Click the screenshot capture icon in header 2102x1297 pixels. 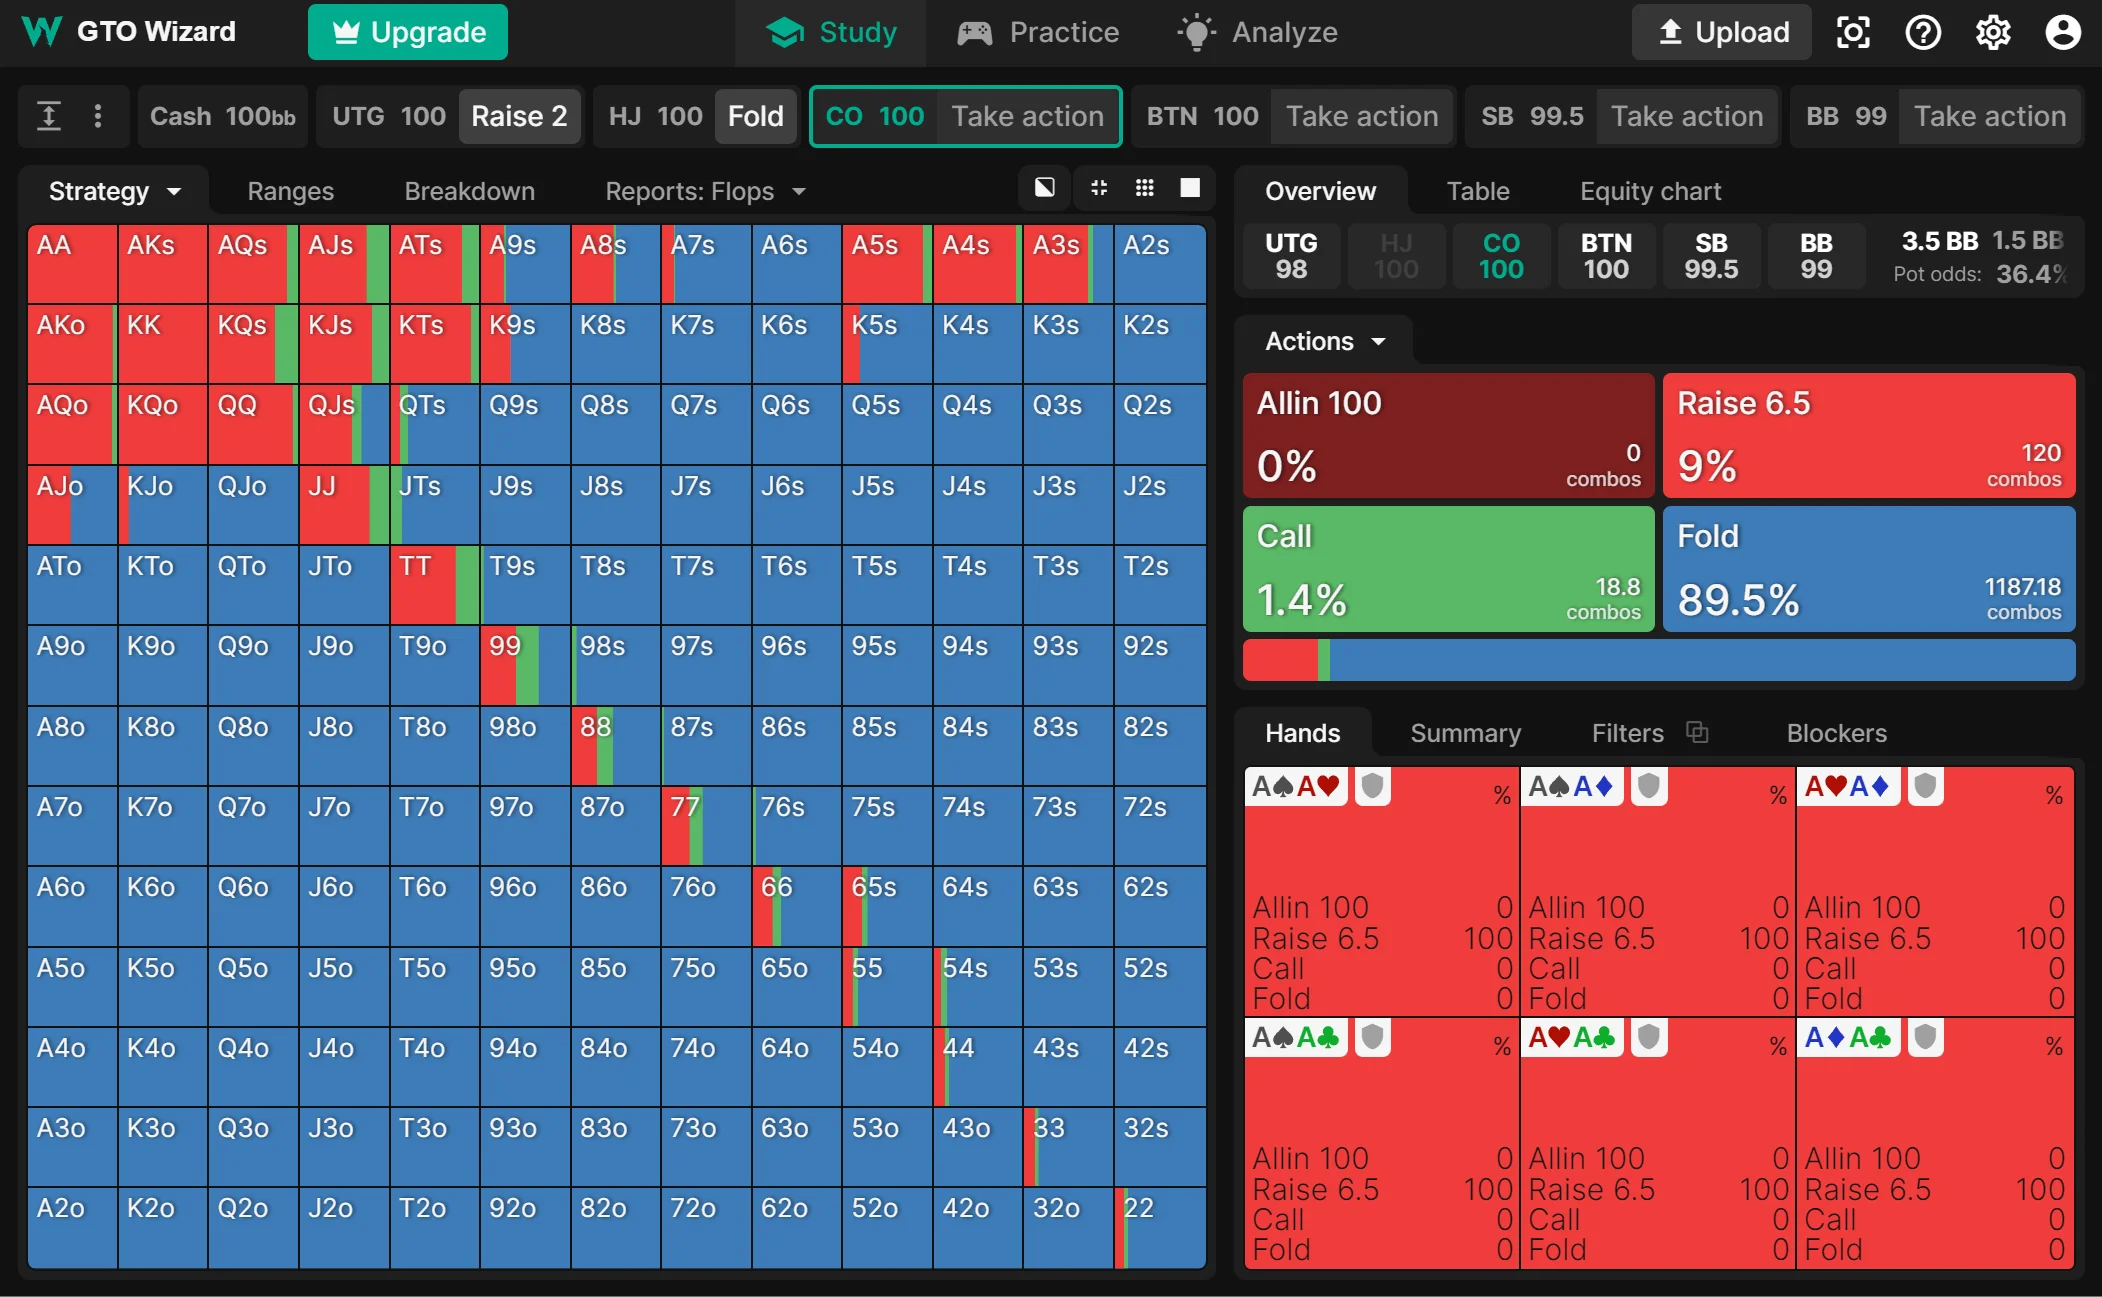[x=1853, y=33]
